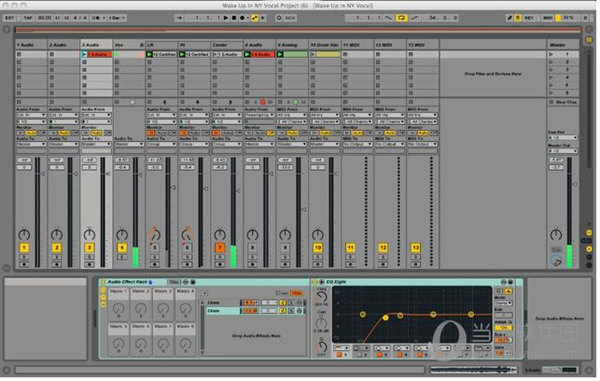This screenshot has width=600, height=381.
Task: Toggle the KEY map mode button
Action: (529, 18)
